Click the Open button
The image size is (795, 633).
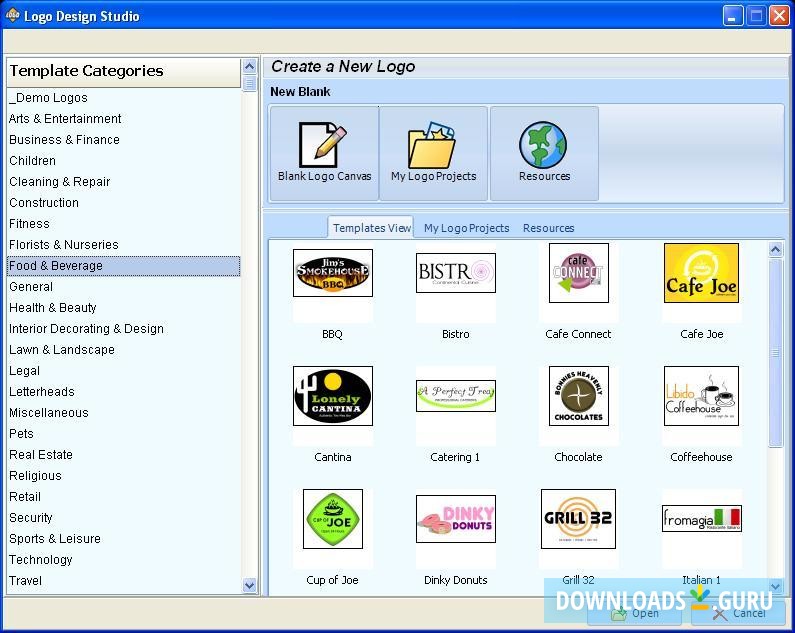pos(634,613)
